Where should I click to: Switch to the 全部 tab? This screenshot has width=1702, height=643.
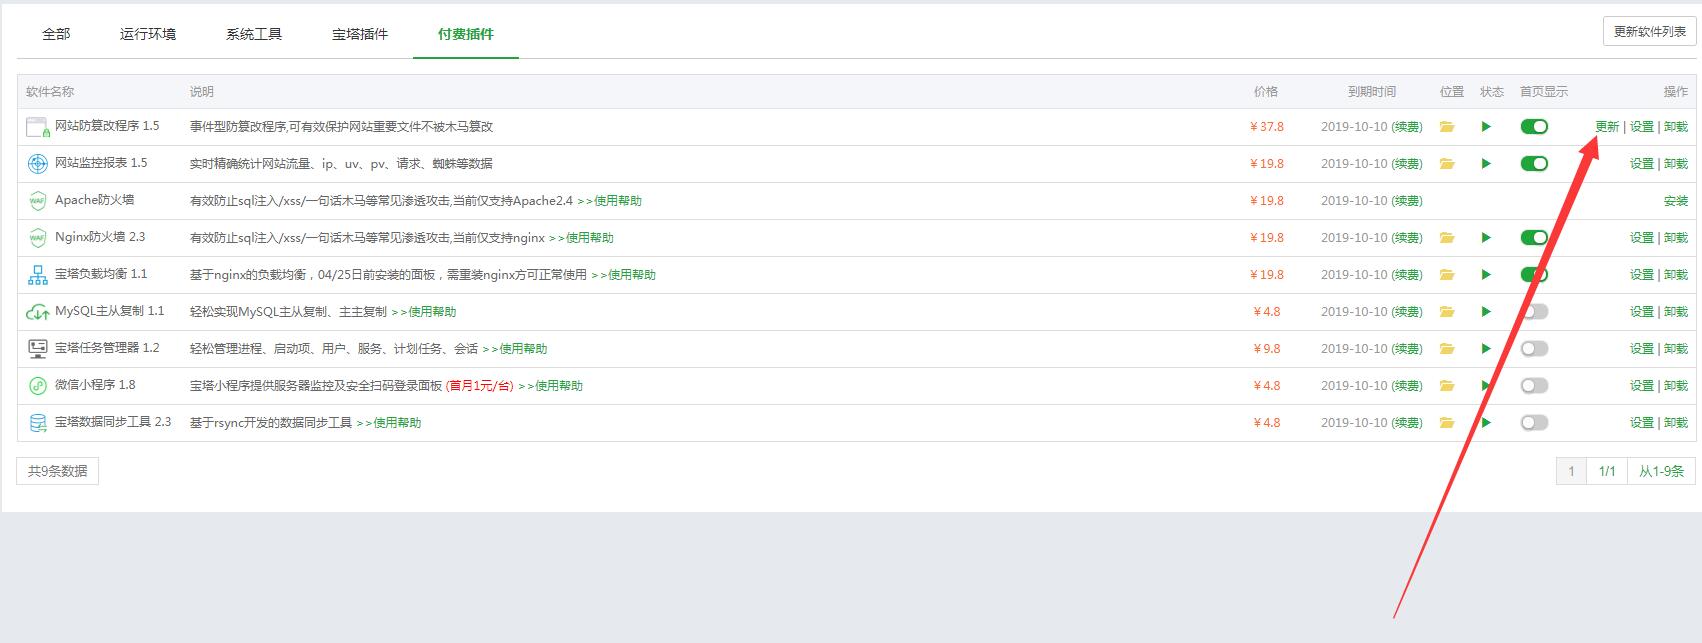click(56, 34)
